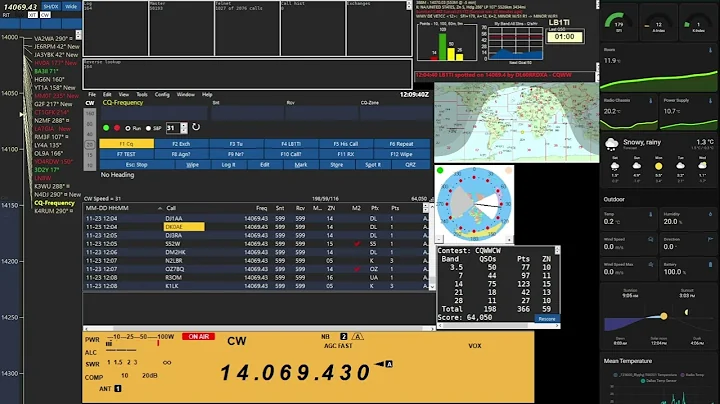
Task: Click the CW speed value field
Action: (x=173, y=128)
